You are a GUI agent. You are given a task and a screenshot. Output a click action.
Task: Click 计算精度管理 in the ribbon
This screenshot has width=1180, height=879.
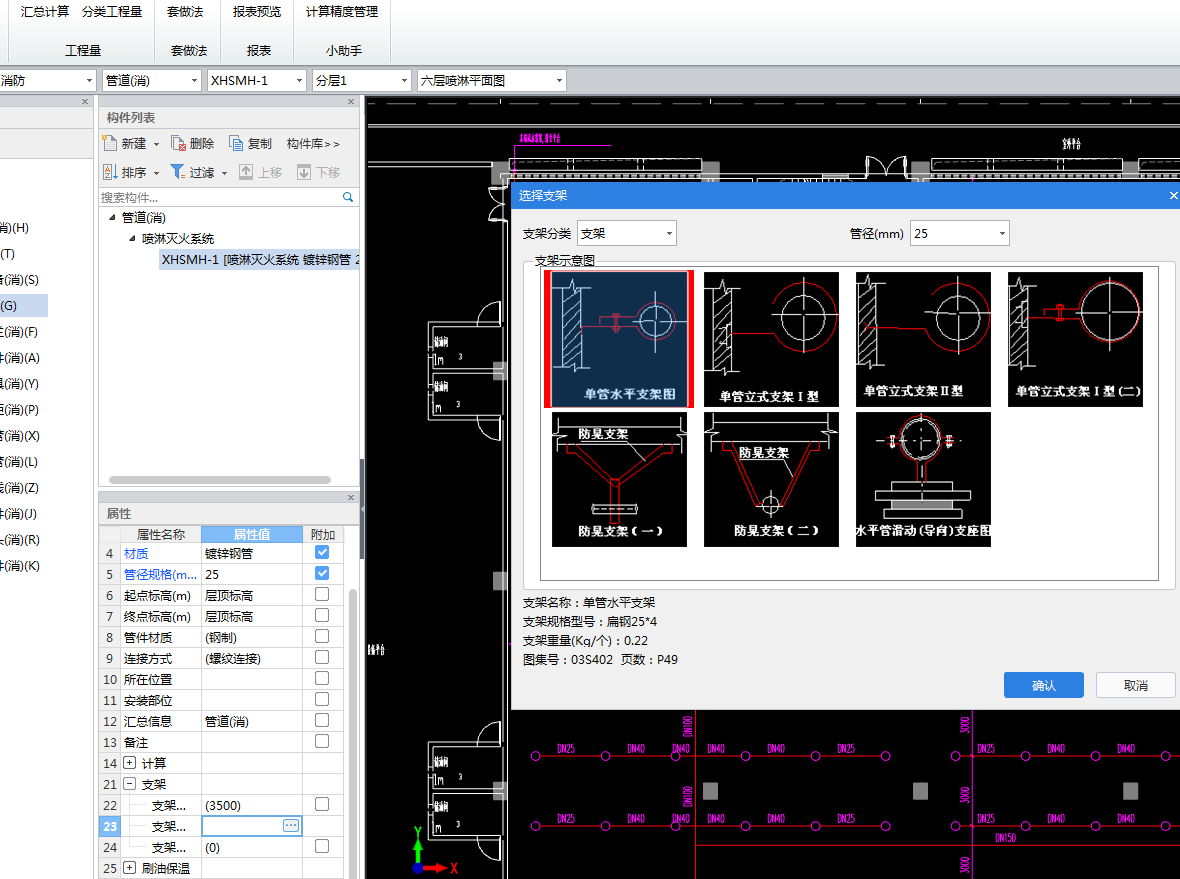342,11
